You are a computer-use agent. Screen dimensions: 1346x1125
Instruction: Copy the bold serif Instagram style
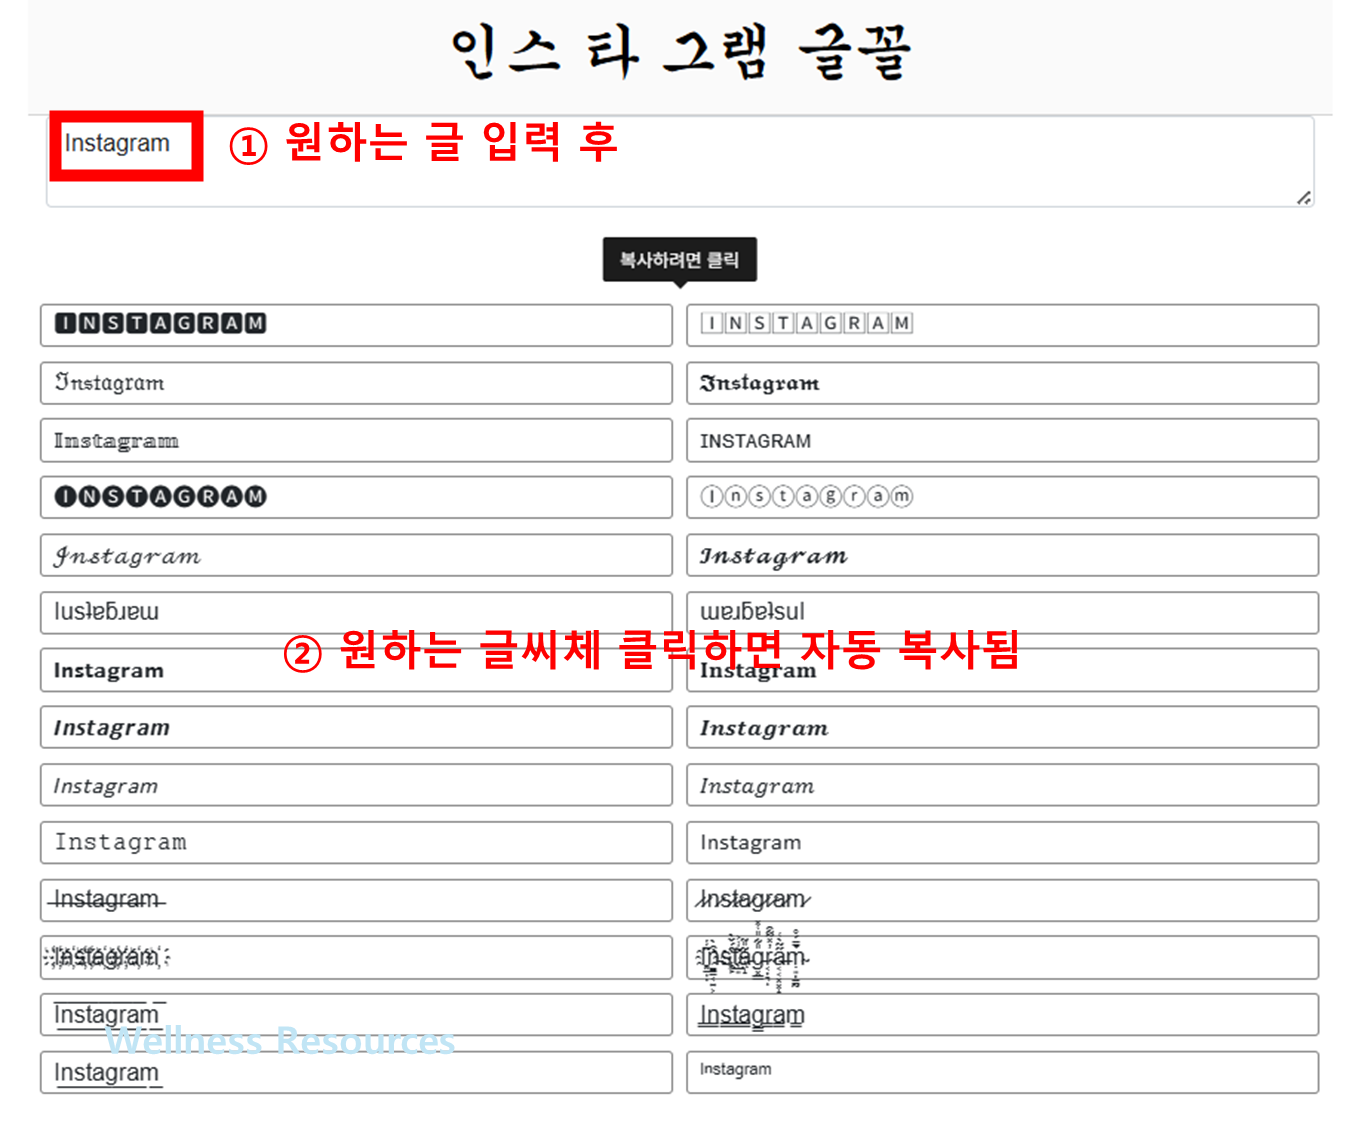tap(1002, 670)
